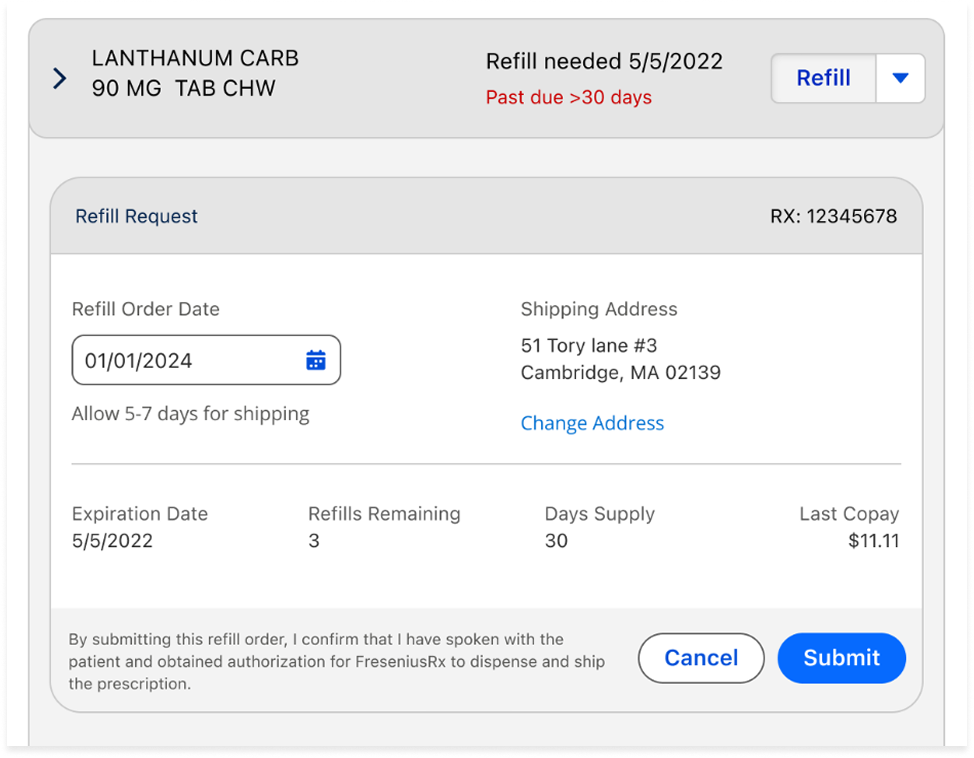Select the LANTHANUM CARB medication name
This screenshot has width=974, height=758.
(195, 58)
